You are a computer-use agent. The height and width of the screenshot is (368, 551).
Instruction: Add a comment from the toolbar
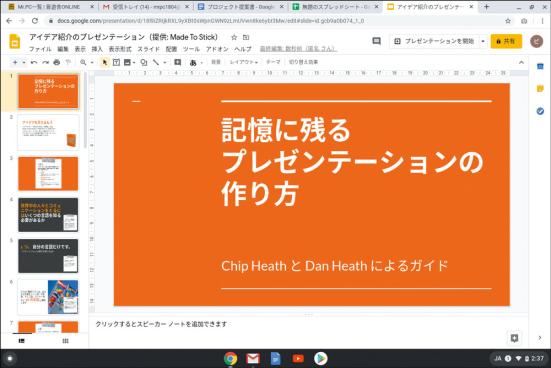(x=177, y=63)
